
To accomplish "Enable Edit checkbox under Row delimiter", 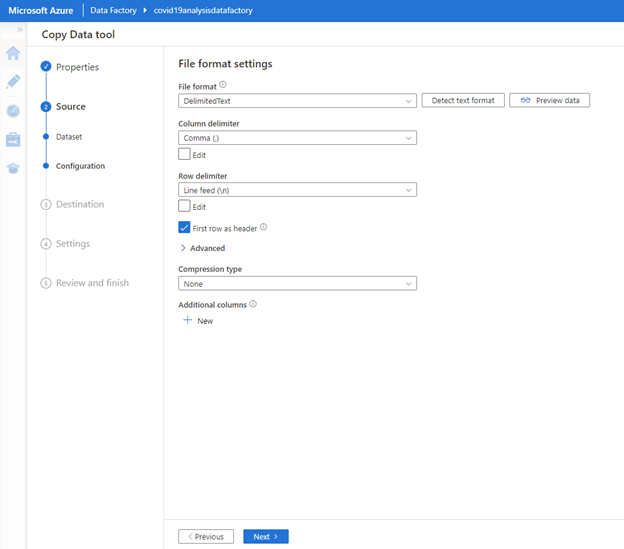I will (184, 206).
